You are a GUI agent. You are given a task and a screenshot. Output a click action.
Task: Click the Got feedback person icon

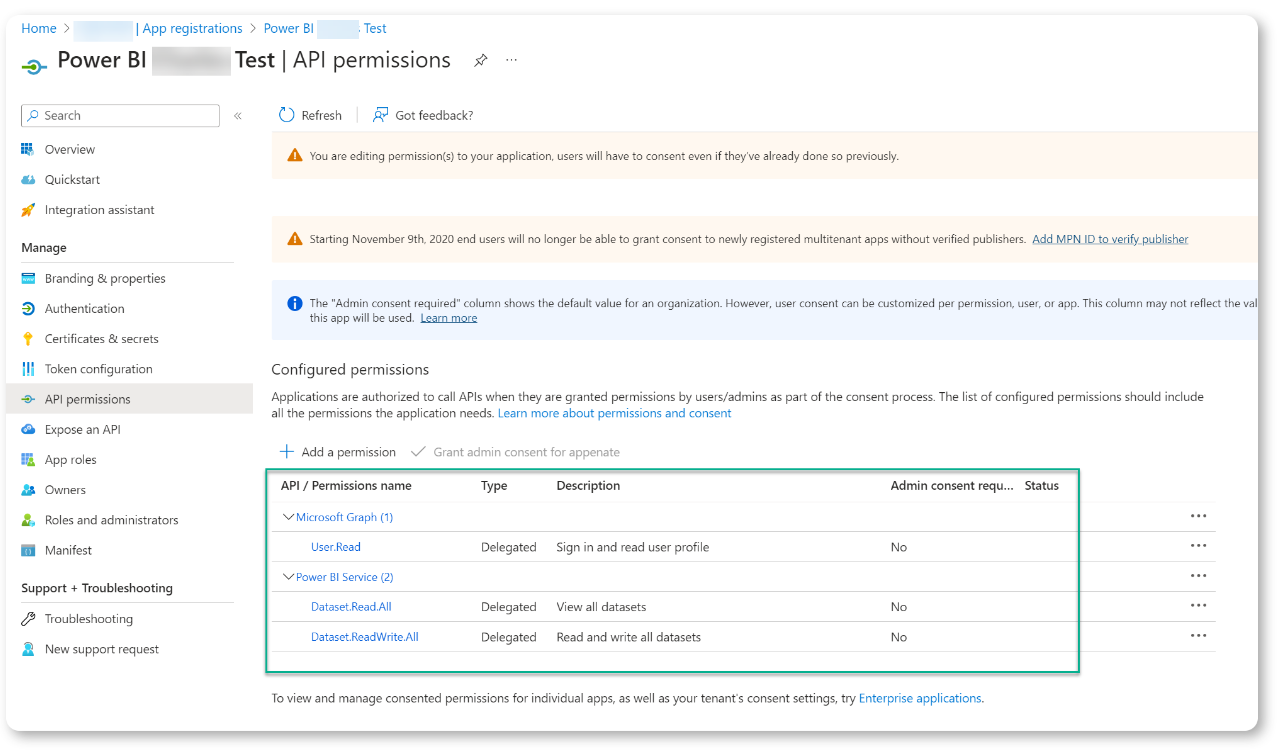pos(381,115)
